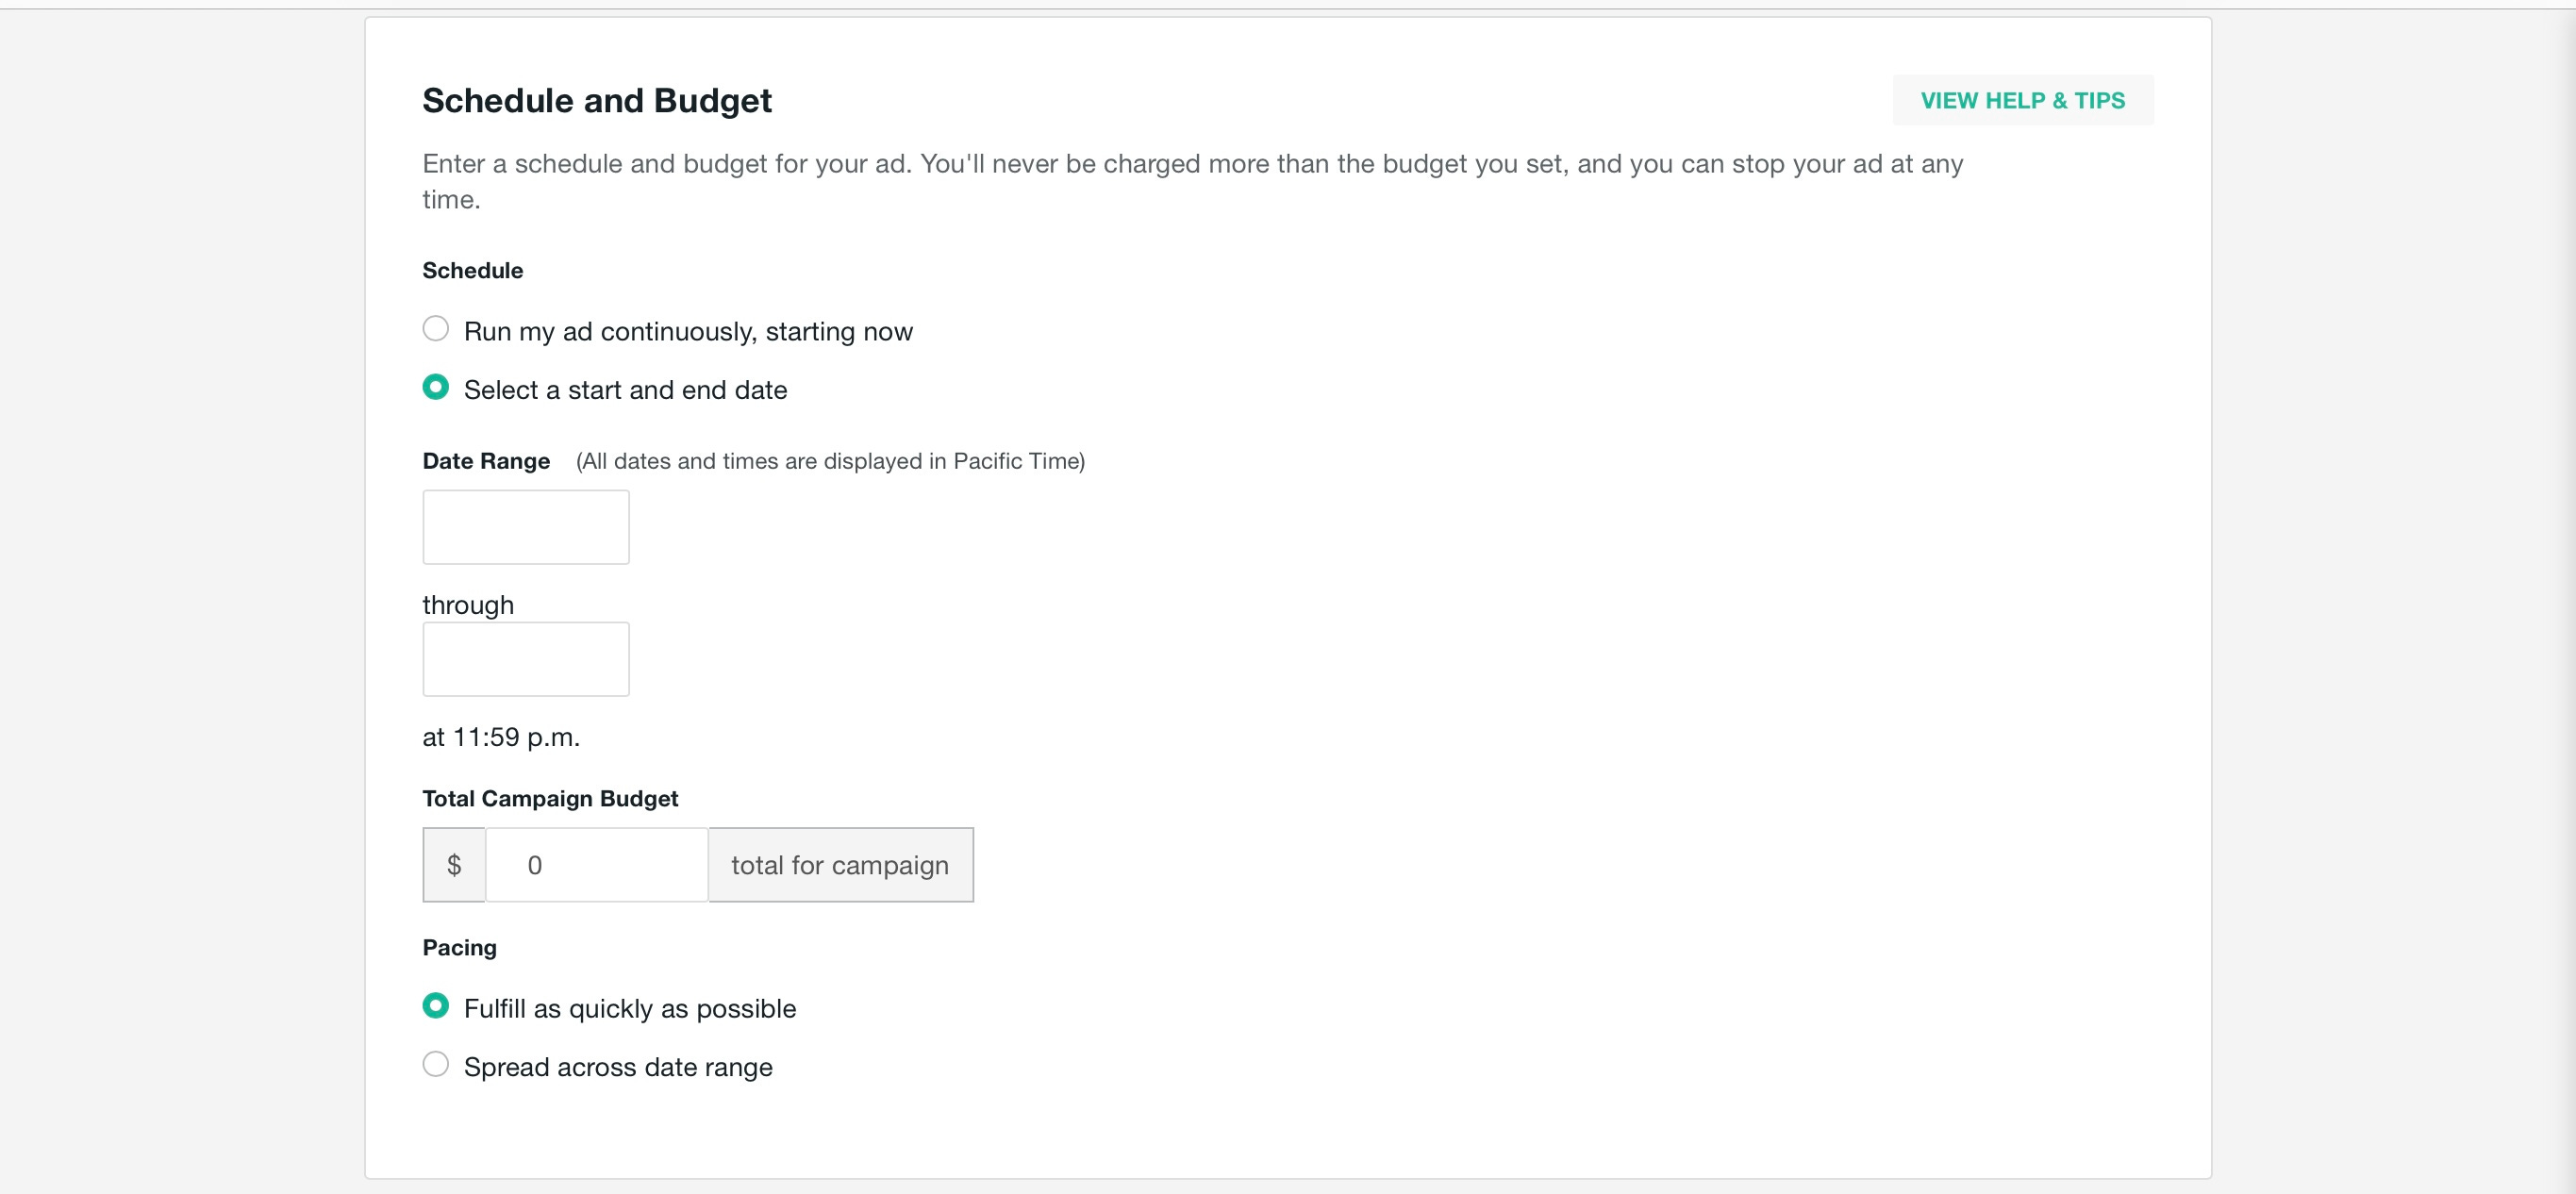Click the 'Schedule' section label
Image resolution: width=2576 pixels, height=1194 pixels.
click(472, 270)
